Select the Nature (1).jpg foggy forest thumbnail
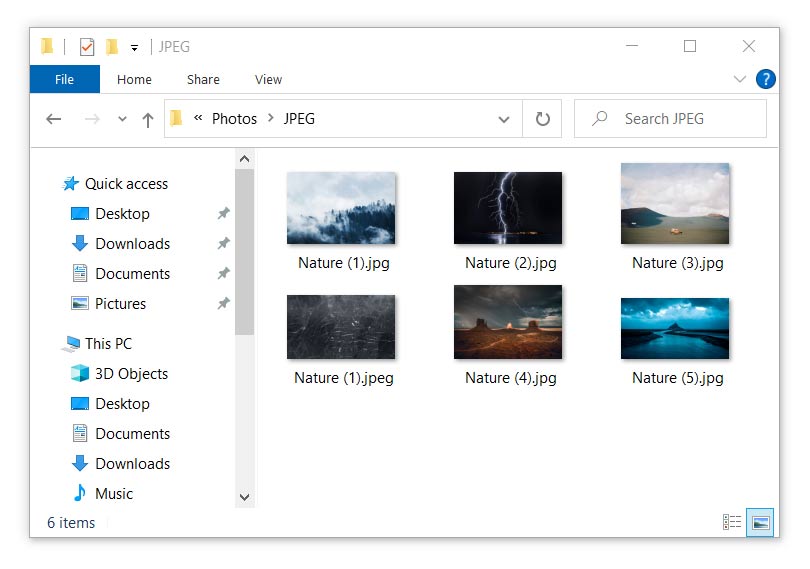810x569 pixels. 341,208
